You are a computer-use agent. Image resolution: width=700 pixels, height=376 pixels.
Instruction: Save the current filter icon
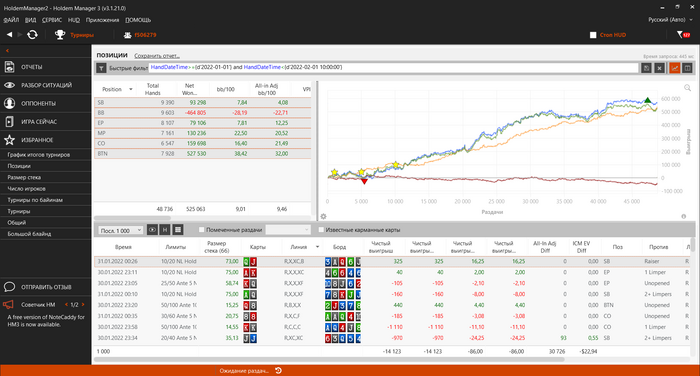click(646, 68)
